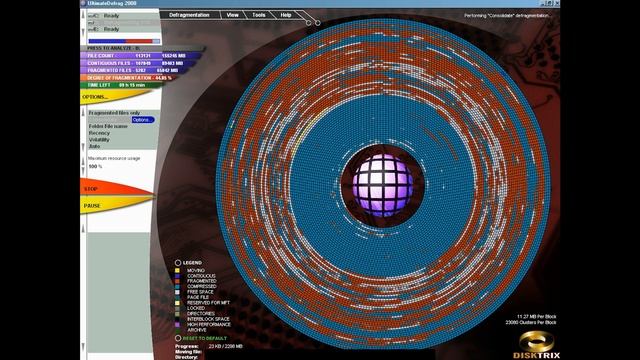Select the Recency defrag method
Viewport: 640px width, 360px height.
pyautogui.click(x=99, y=133)
